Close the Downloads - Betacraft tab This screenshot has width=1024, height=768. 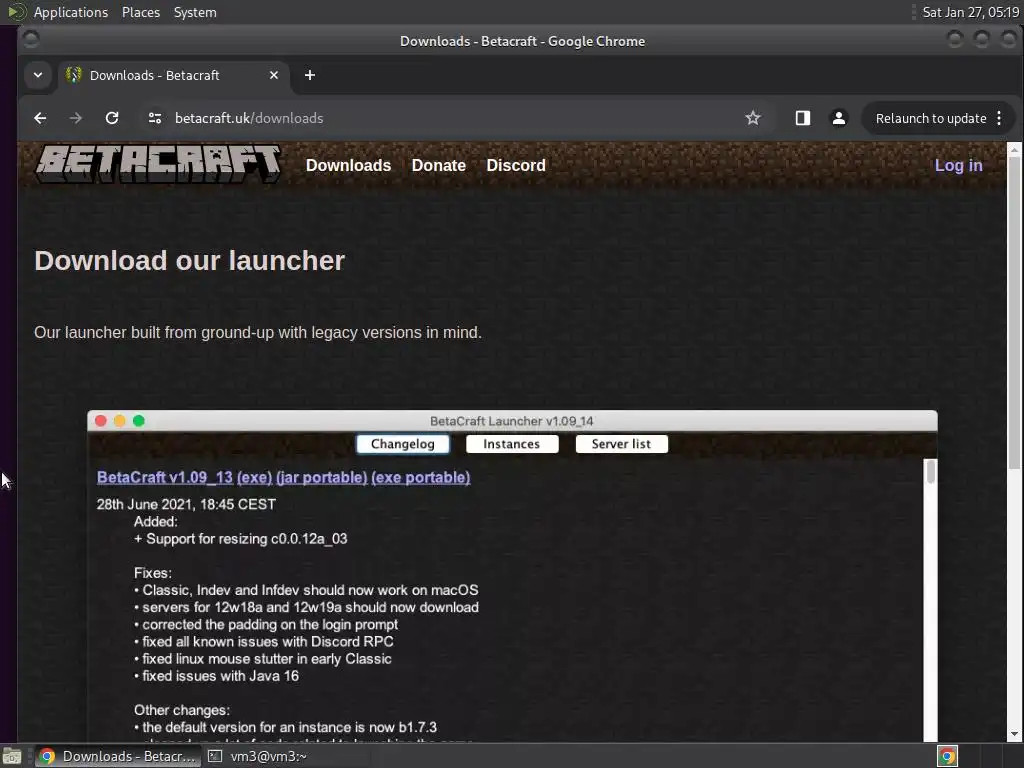[274, 75]
